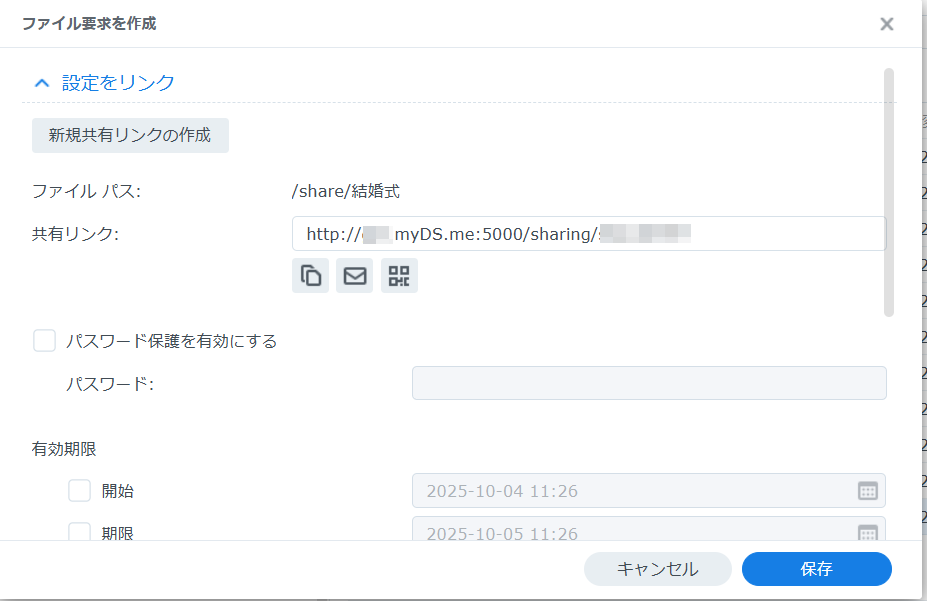Click the 共有リンク URL text field
Screen dimensions: 927x601
tap(589, 233)
